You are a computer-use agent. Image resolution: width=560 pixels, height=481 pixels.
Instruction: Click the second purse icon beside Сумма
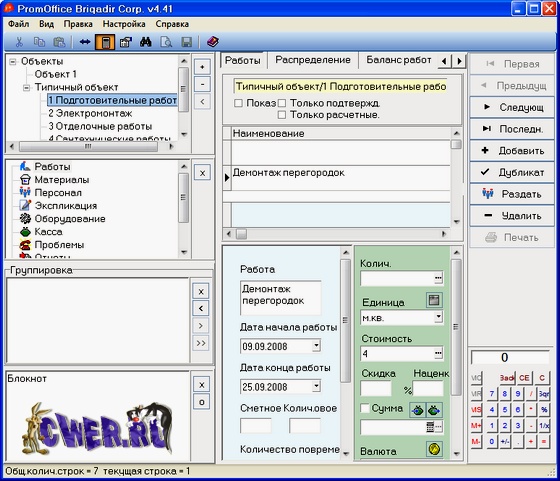[434, 410]
